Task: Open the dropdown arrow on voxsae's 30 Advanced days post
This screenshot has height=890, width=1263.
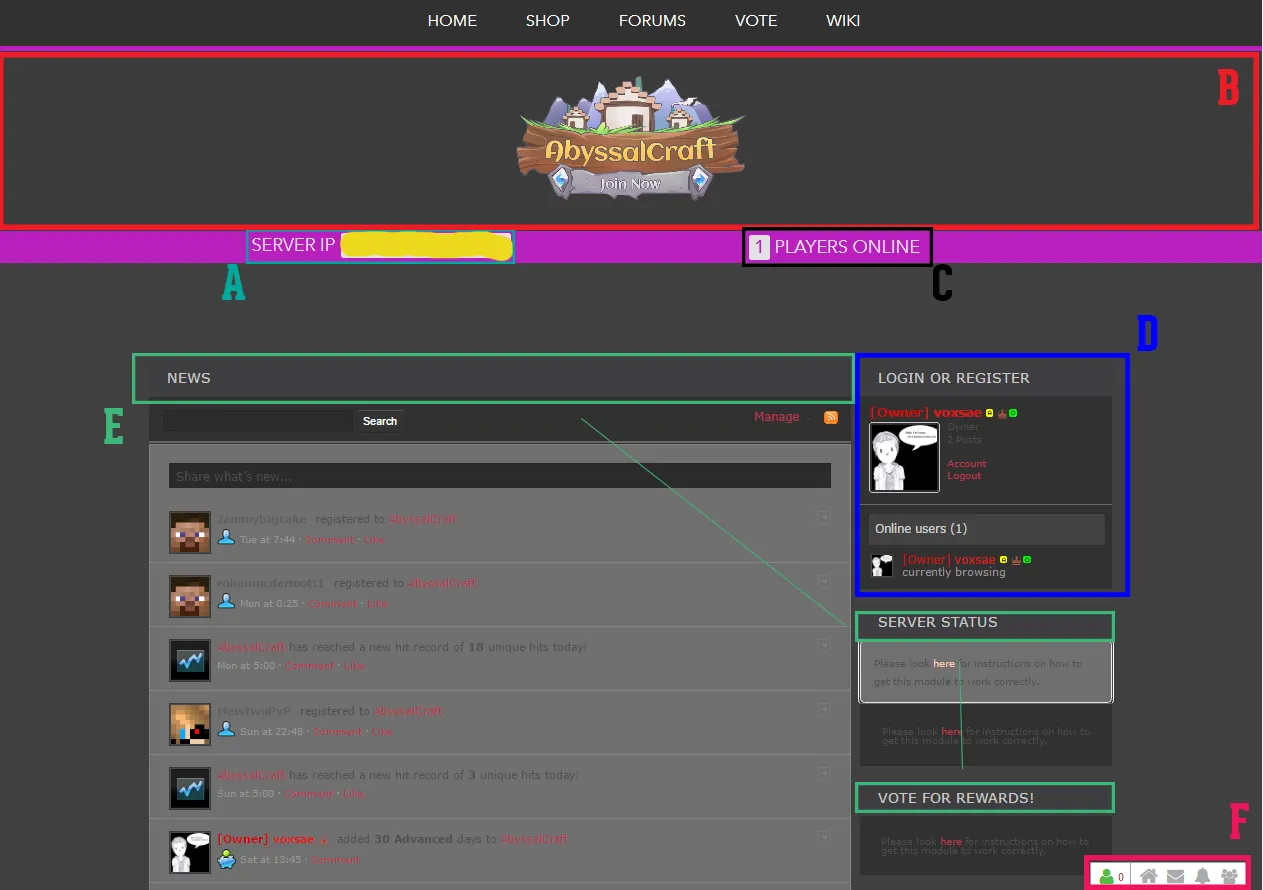Action: click(x=825, y=837)
